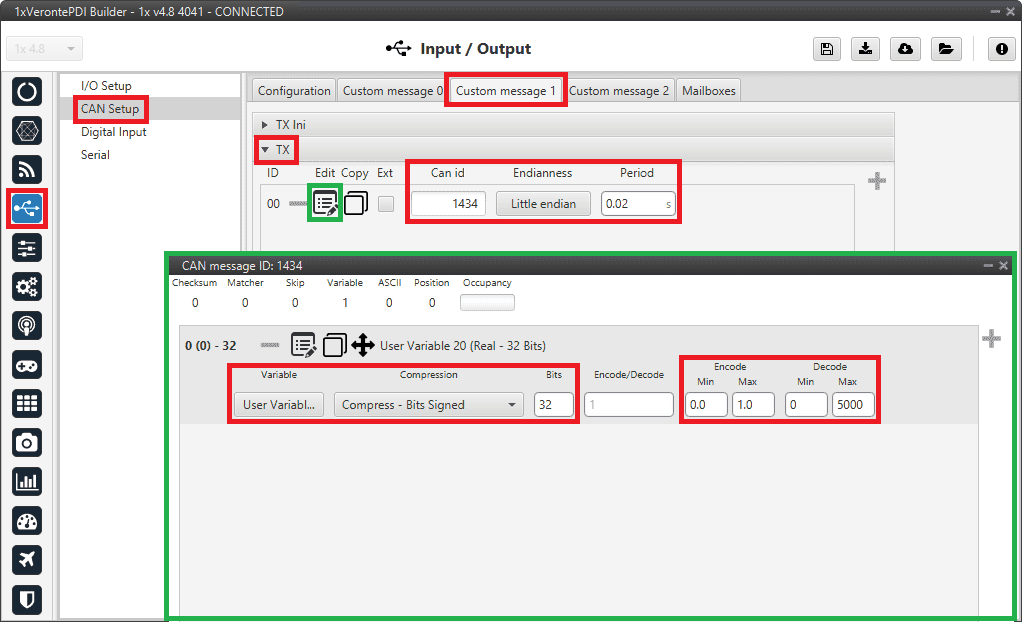This screenshot has width=1022, height=622.
Task: Switch to Custom message 2 tab
Action: pos(619,91)
